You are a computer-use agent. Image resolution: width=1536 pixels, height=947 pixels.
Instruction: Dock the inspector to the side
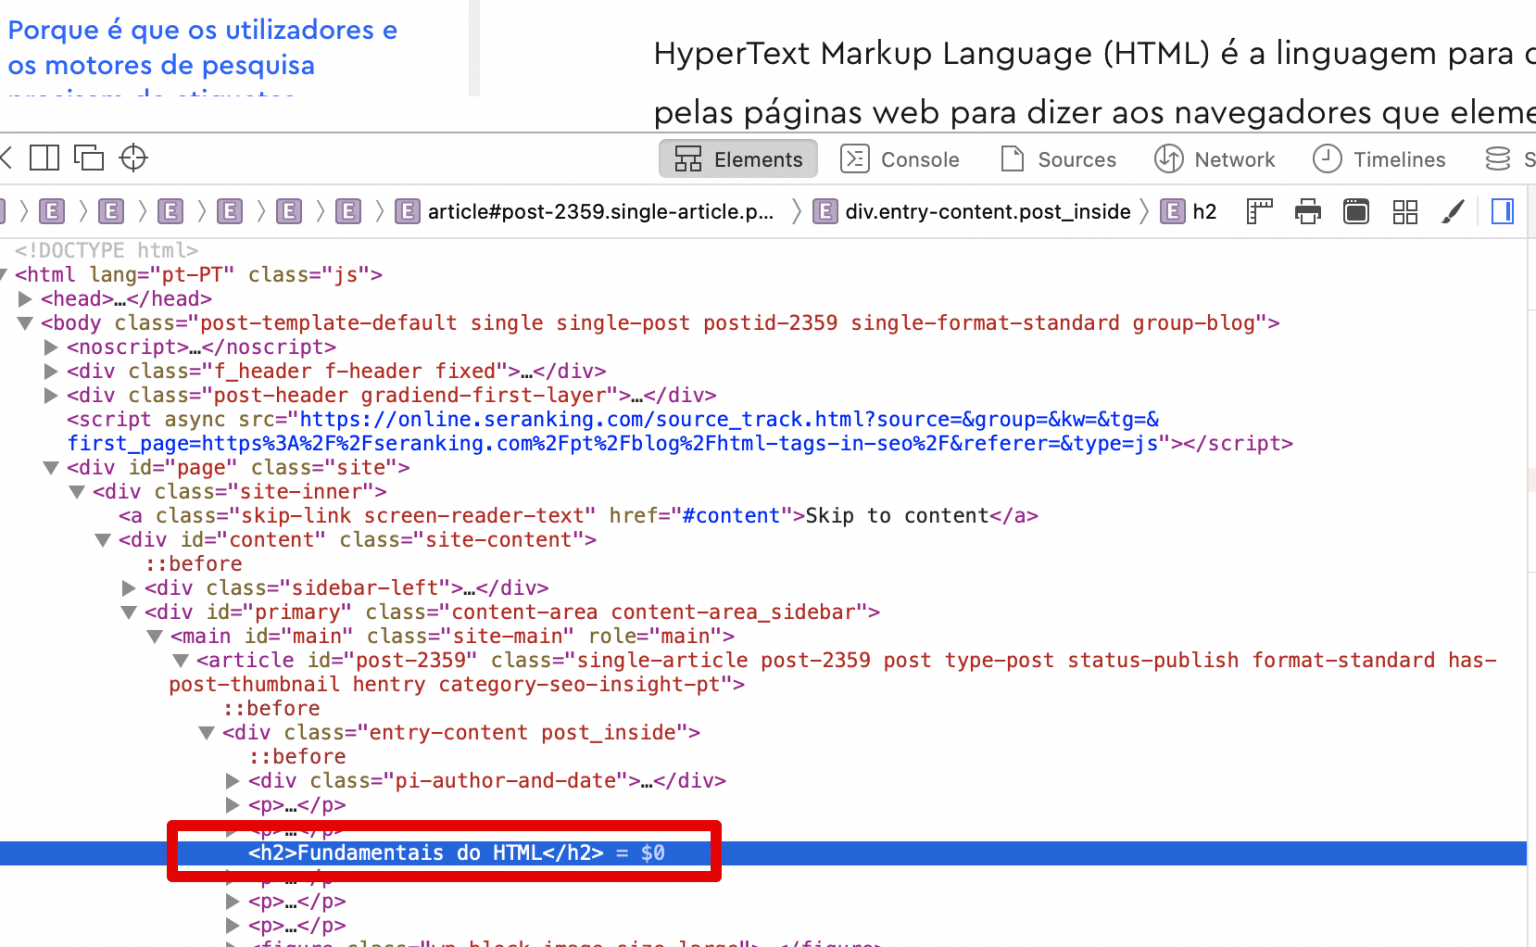coord(44,158)
